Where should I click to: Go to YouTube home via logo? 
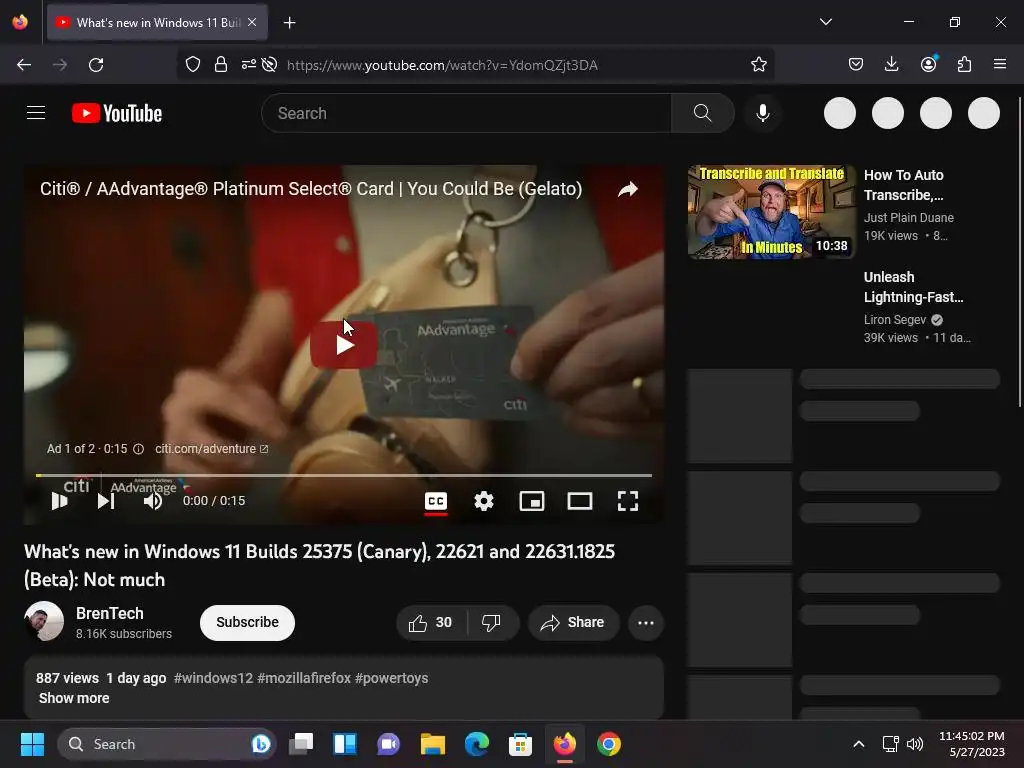click(117, 113)
